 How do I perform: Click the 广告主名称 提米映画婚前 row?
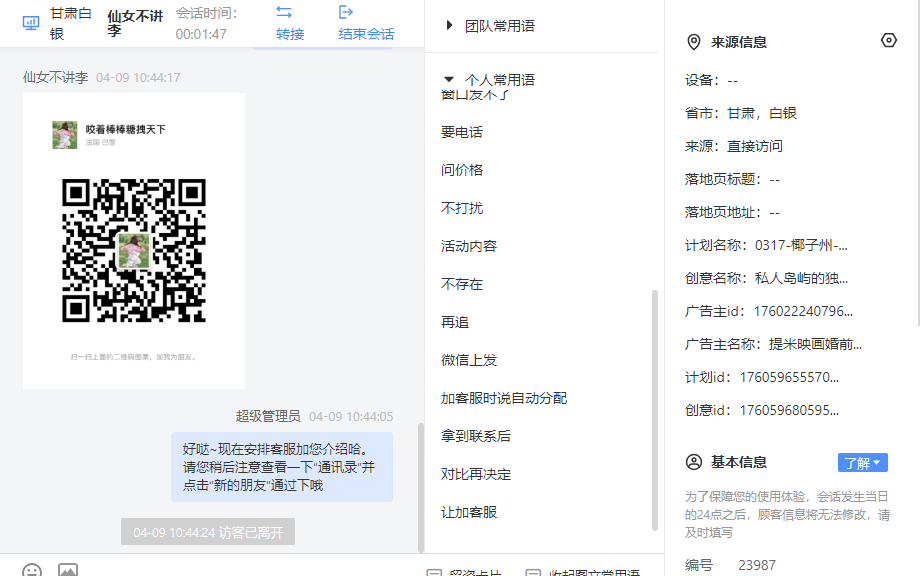773,344
